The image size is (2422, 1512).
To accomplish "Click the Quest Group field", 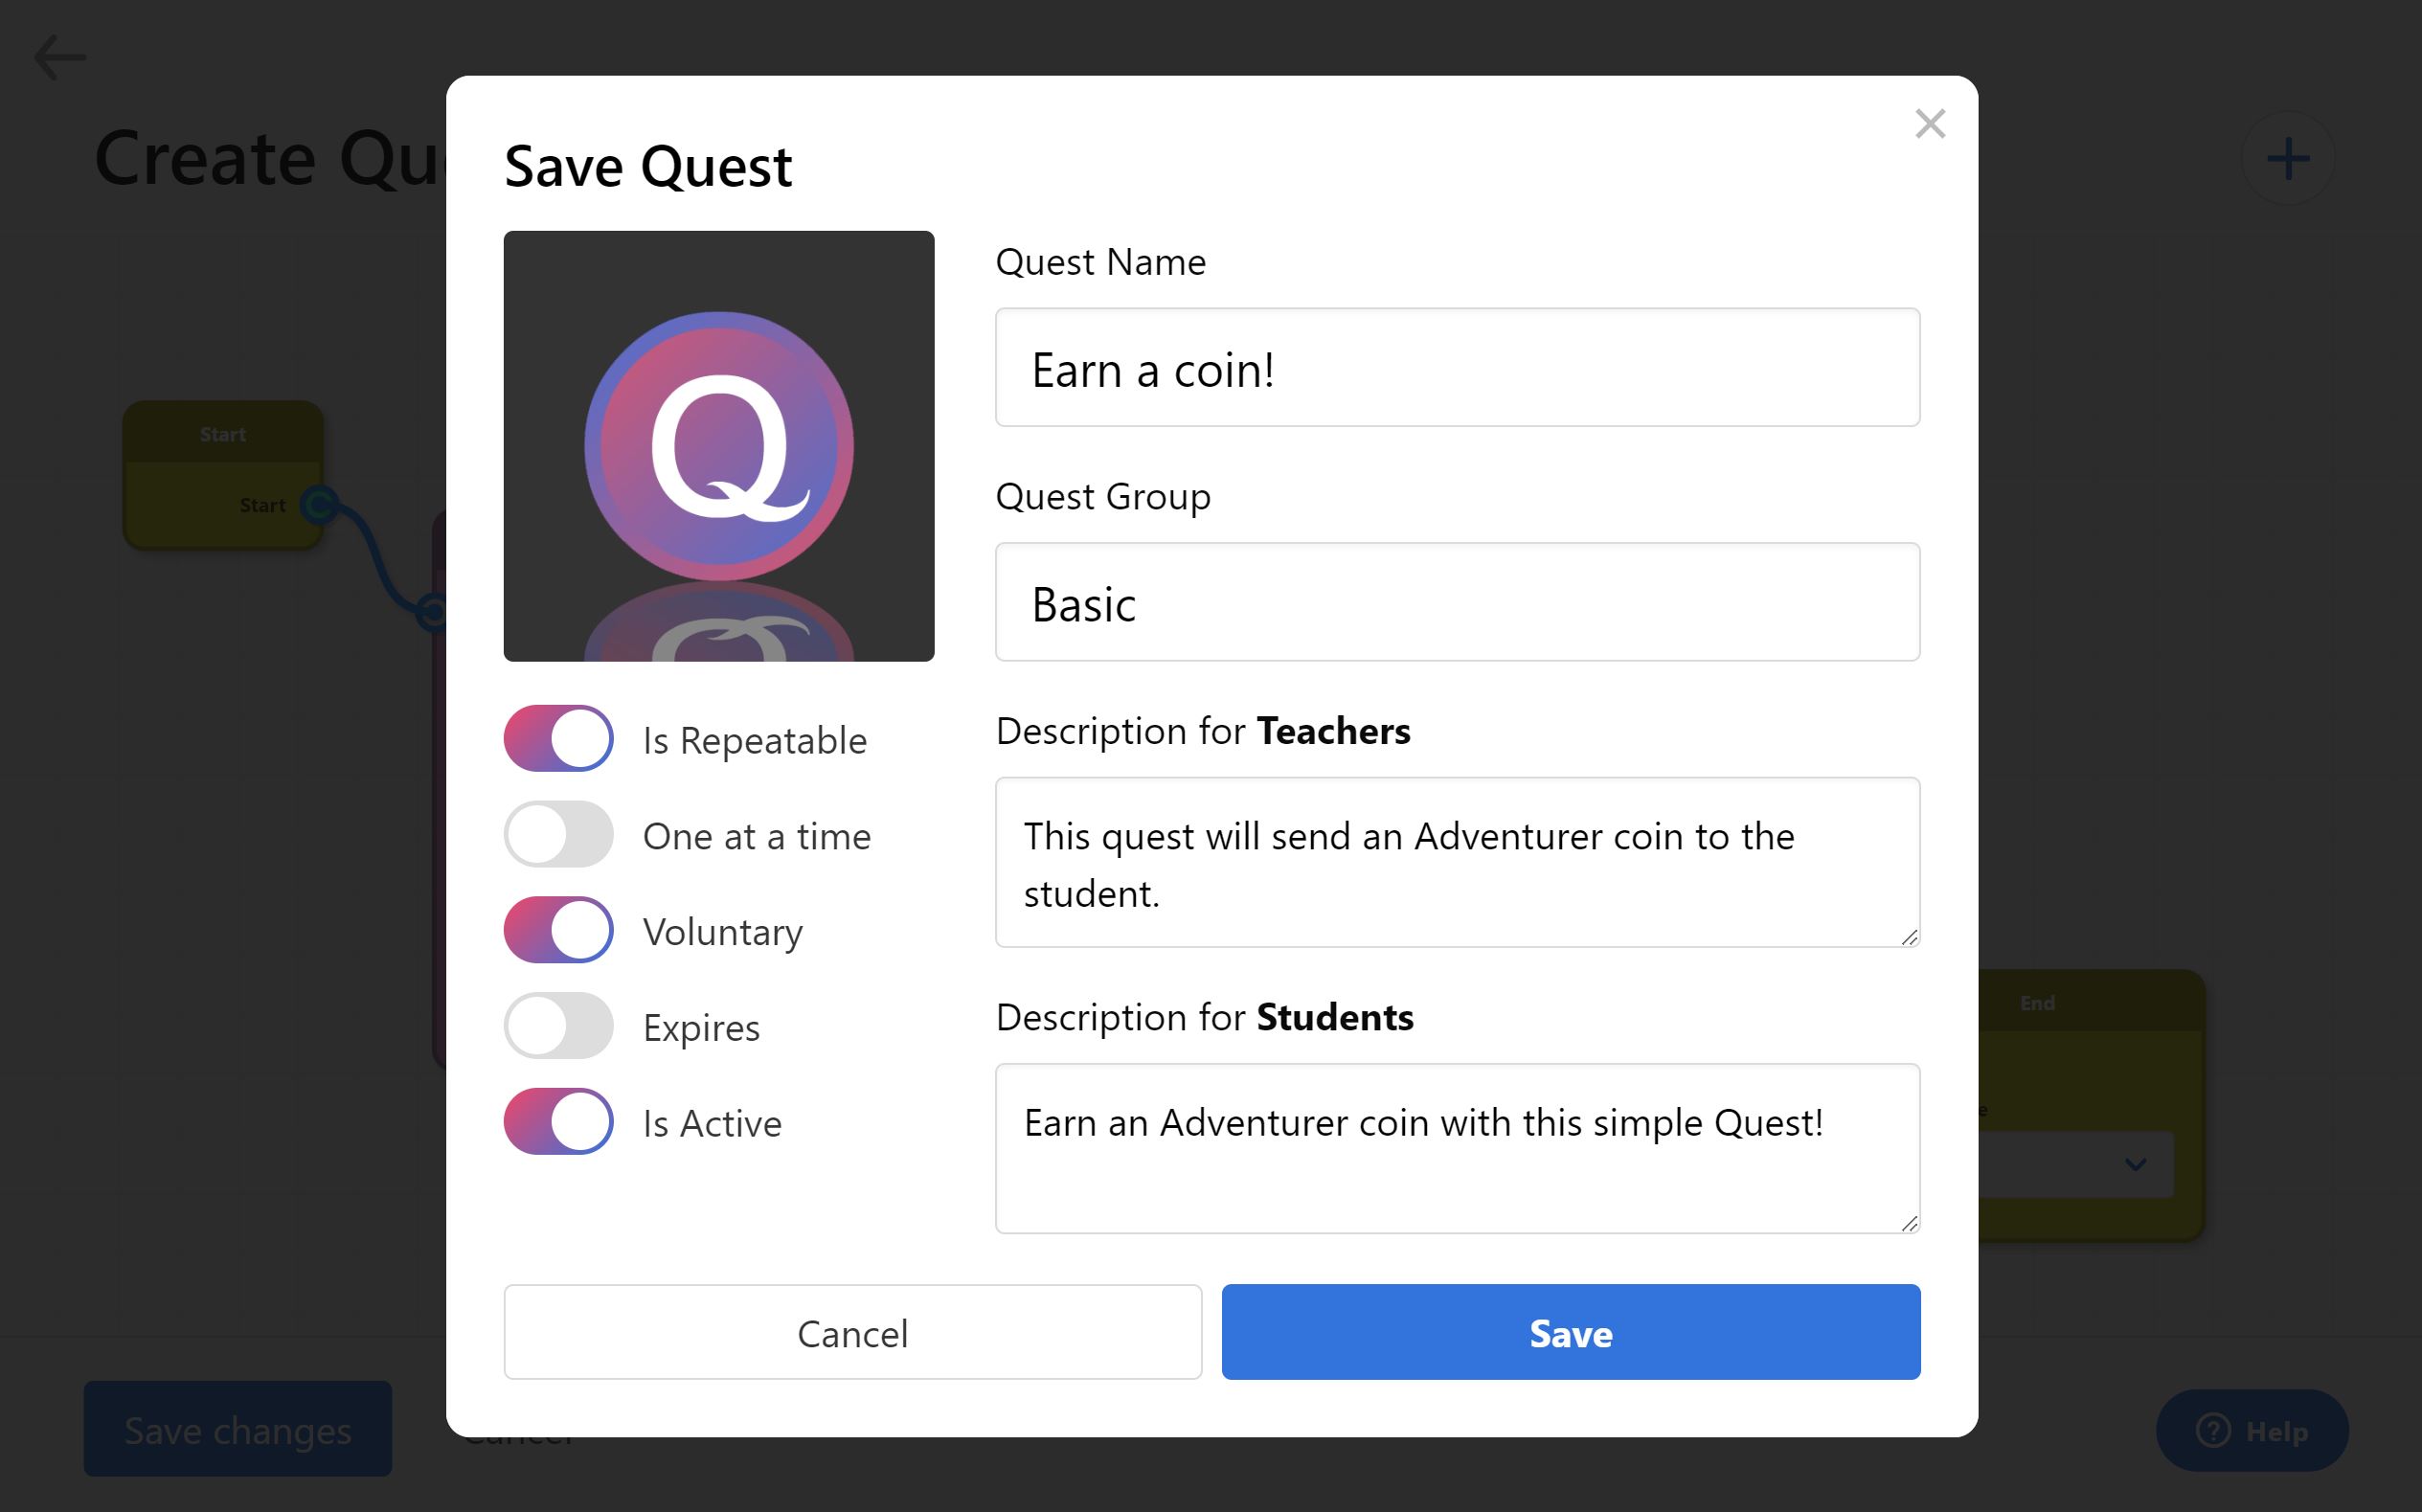I will tap(1457, 602).
